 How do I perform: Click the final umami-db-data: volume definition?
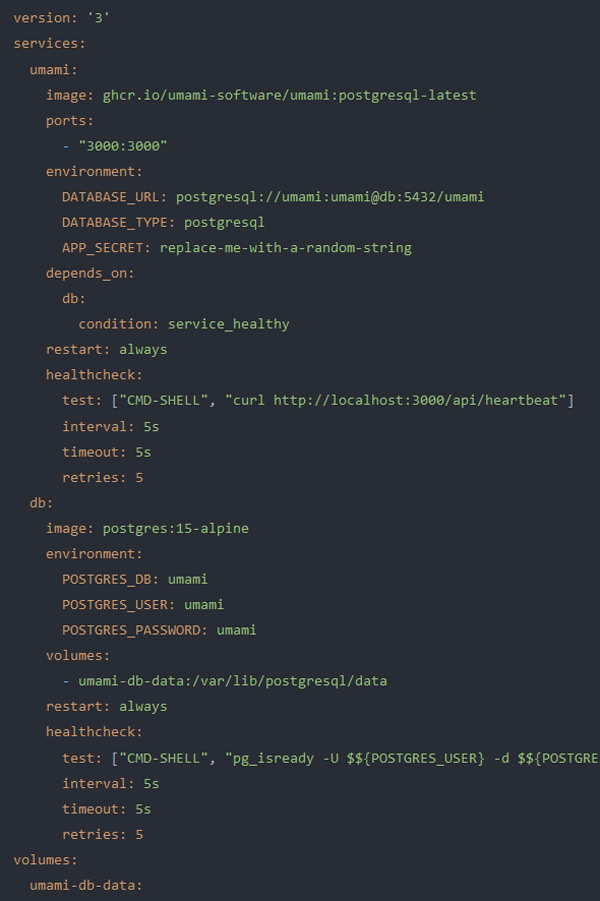pyautogui.click(x=85, y=885)
